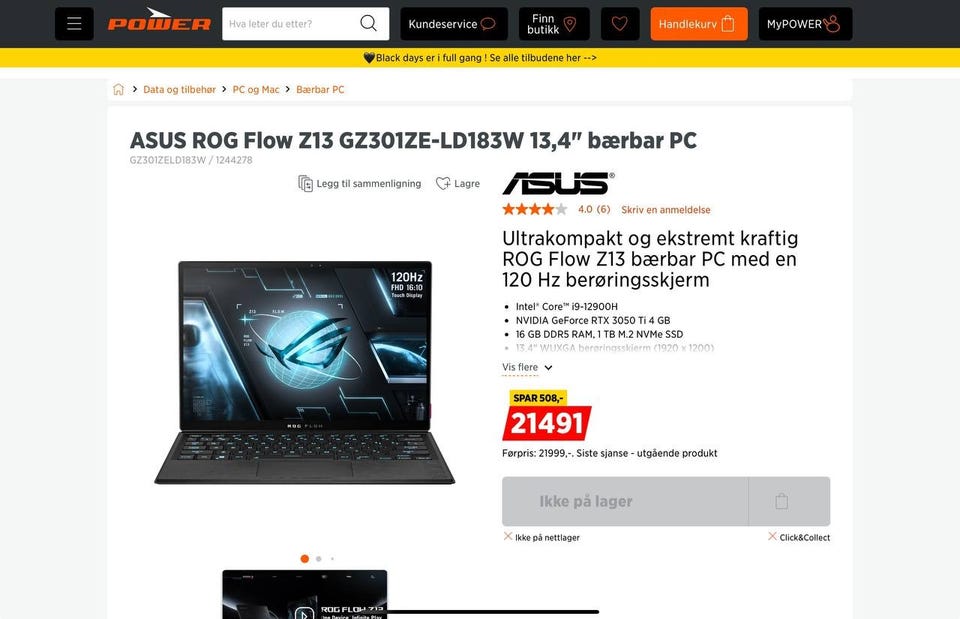Open Data og tilbehør breadcrumb
The image size is (960, 619).
coord(179,89)
